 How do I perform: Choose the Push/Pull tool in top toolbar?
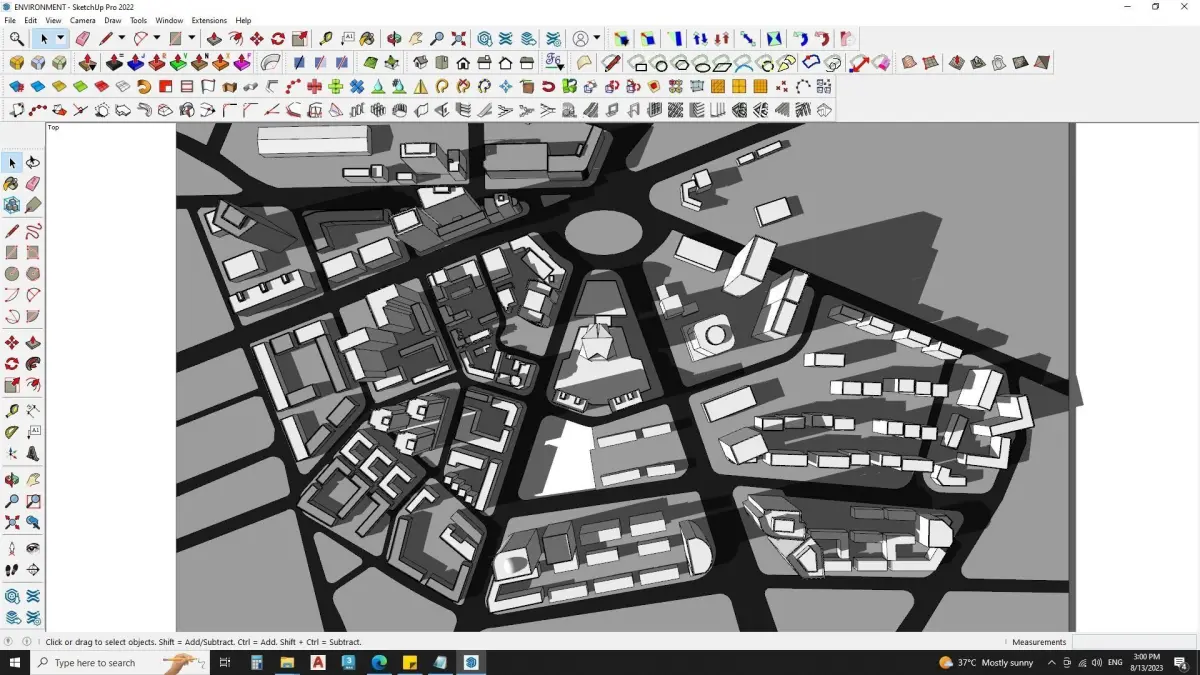point(214,39)
